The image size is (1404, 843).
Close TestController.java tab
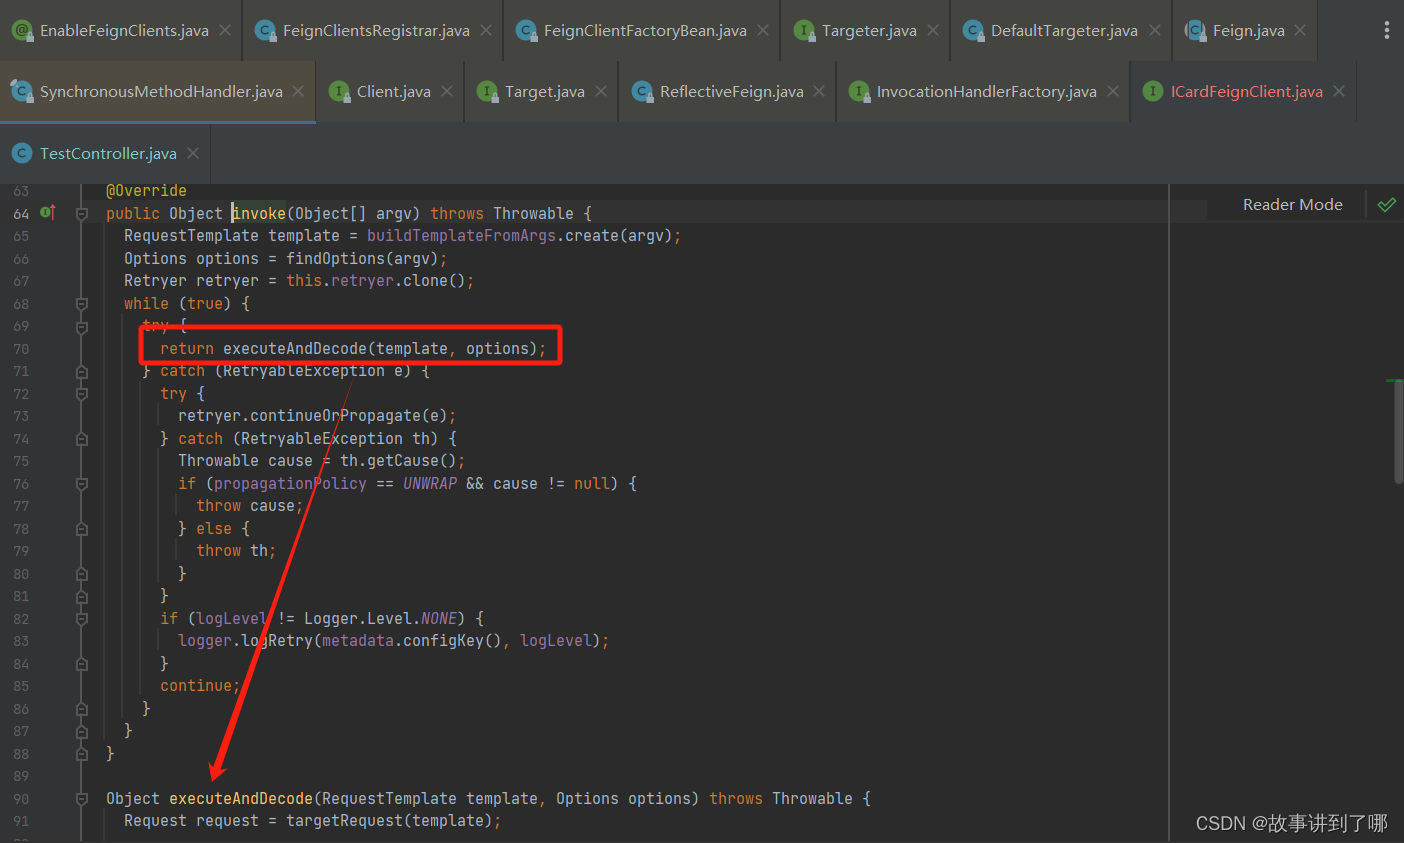click(193, 153)
